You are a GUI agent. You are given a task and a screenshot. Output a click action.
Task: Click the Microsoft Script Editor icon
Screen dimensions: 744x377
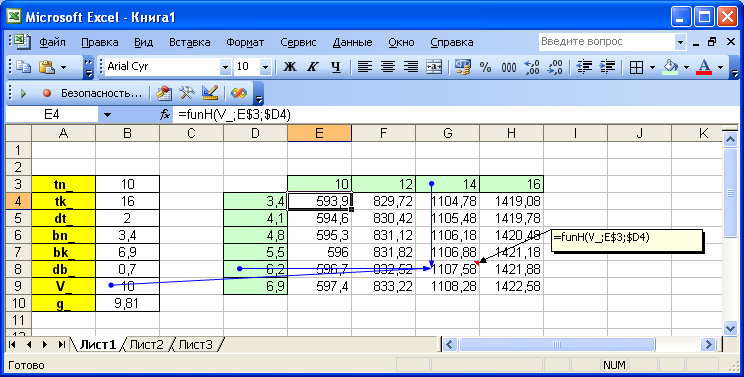(x=239, y=93)
